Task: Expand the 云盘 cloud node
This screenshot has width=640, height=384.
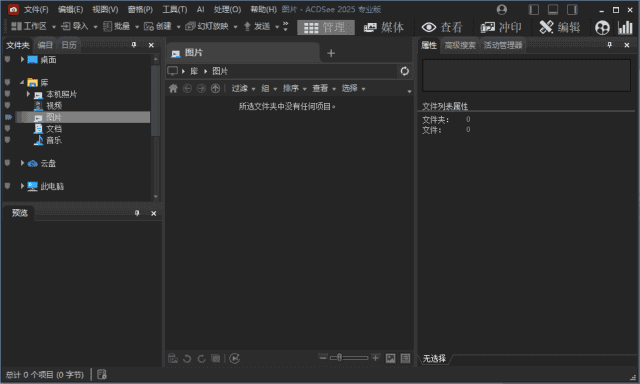Action: point(22,163)
